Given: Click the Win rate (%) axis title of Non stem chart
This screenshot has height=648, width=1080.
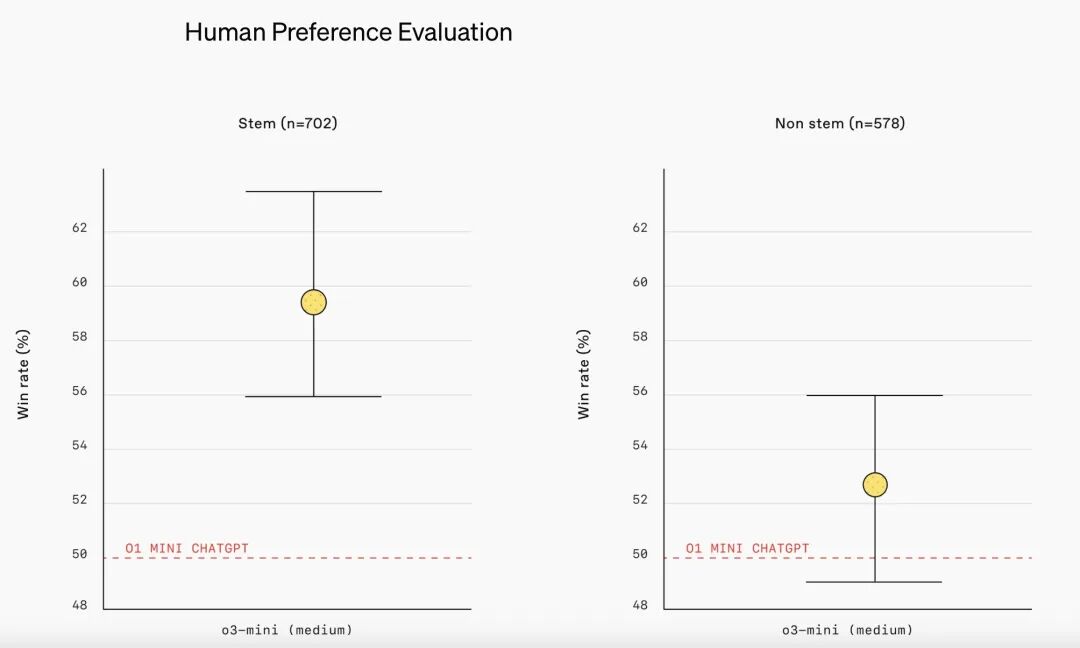Looking at the screenshot, I should pos(583,374).
